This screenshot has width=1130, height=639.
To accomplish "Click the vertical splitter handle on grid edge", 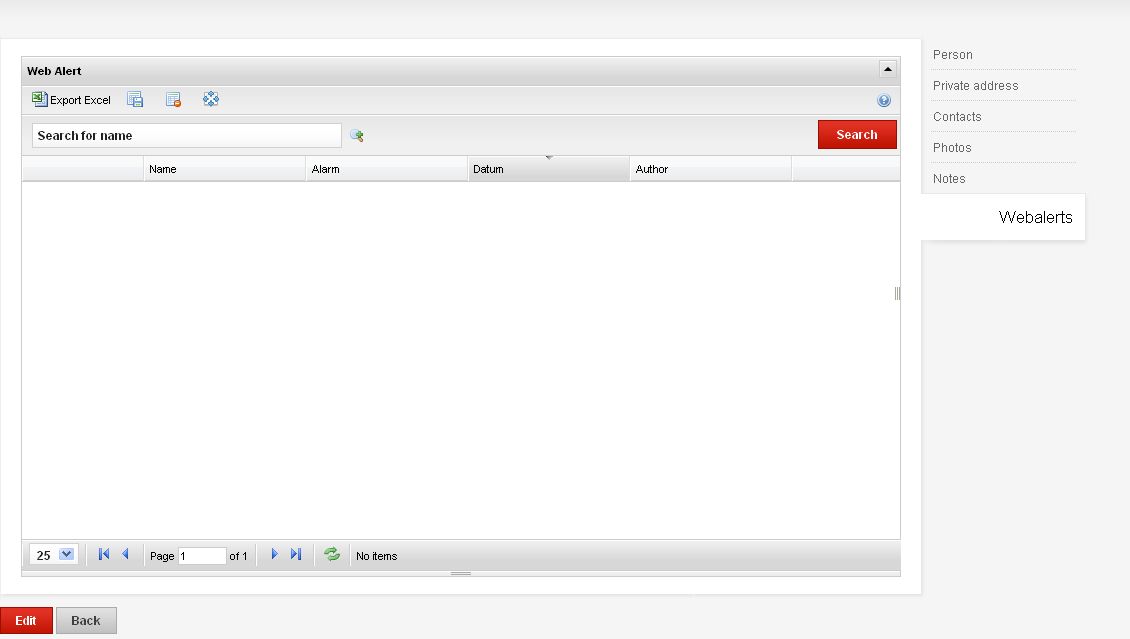I will pyautogui.click(x=897, y=293).
